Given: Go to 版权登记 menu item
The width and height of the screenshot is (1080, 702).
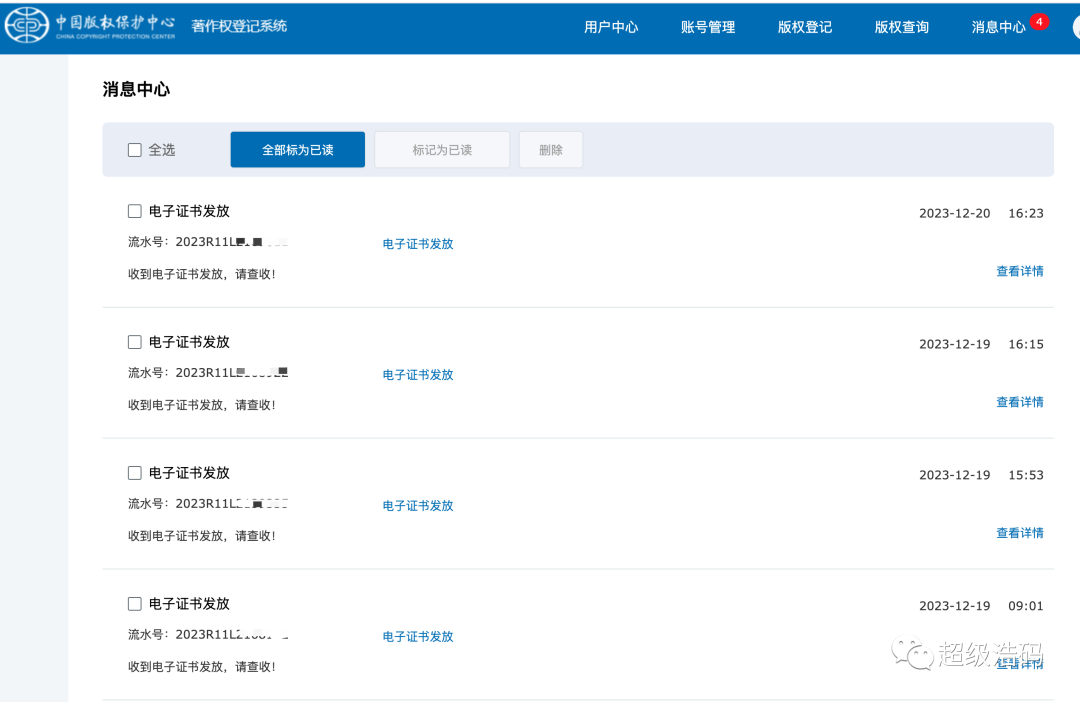Looking at the screenshot, I should (804, 27).
